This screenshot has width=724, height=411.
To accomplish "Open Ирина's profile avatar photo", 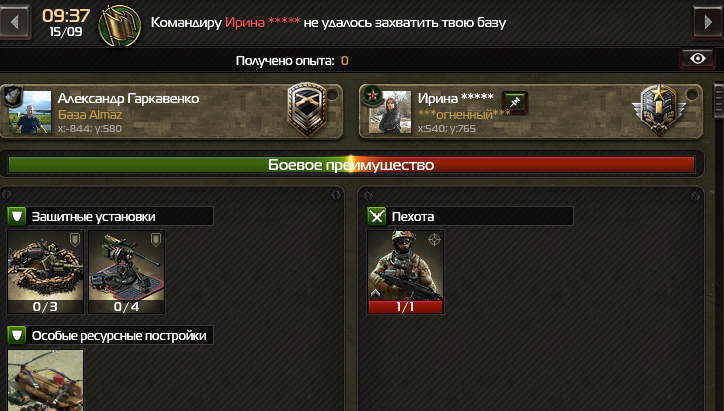I will tap(390, 112).
